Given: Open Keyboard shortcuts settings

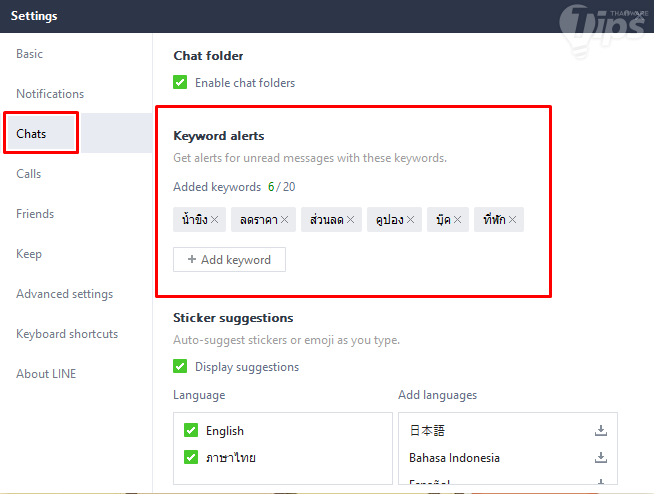Looking at the screenshot, I should point(76,334).
